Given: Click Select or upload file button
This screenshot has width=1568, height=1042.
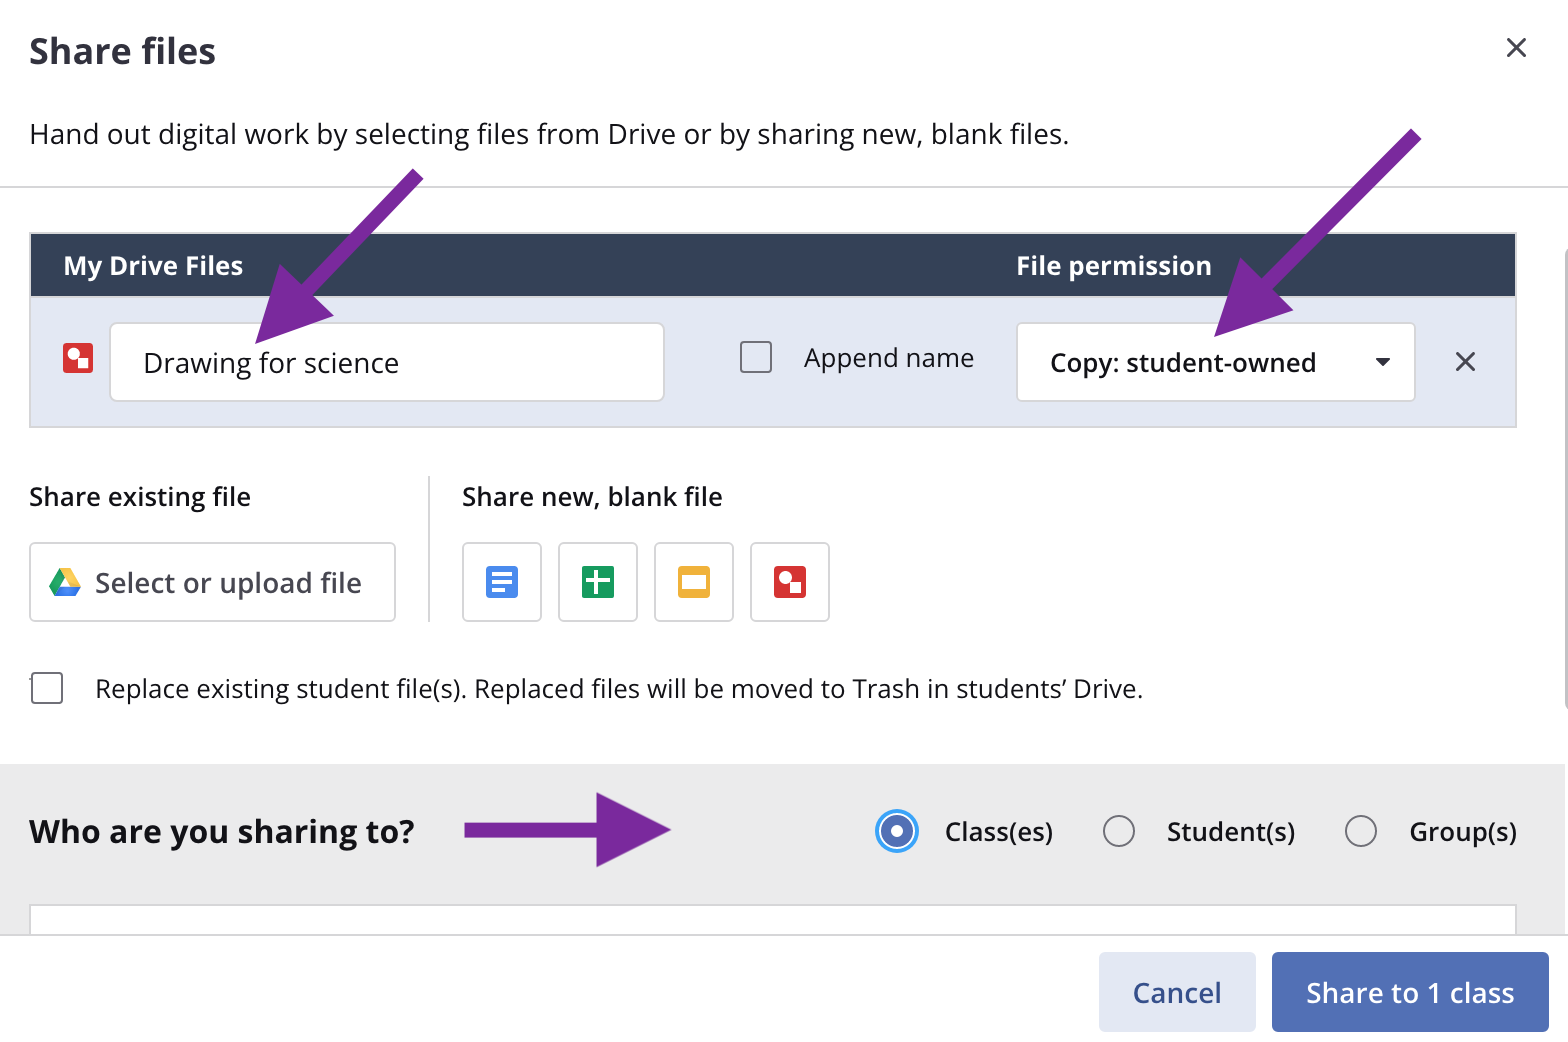Looking at the screenshot, I should click(x=212, y=582).
